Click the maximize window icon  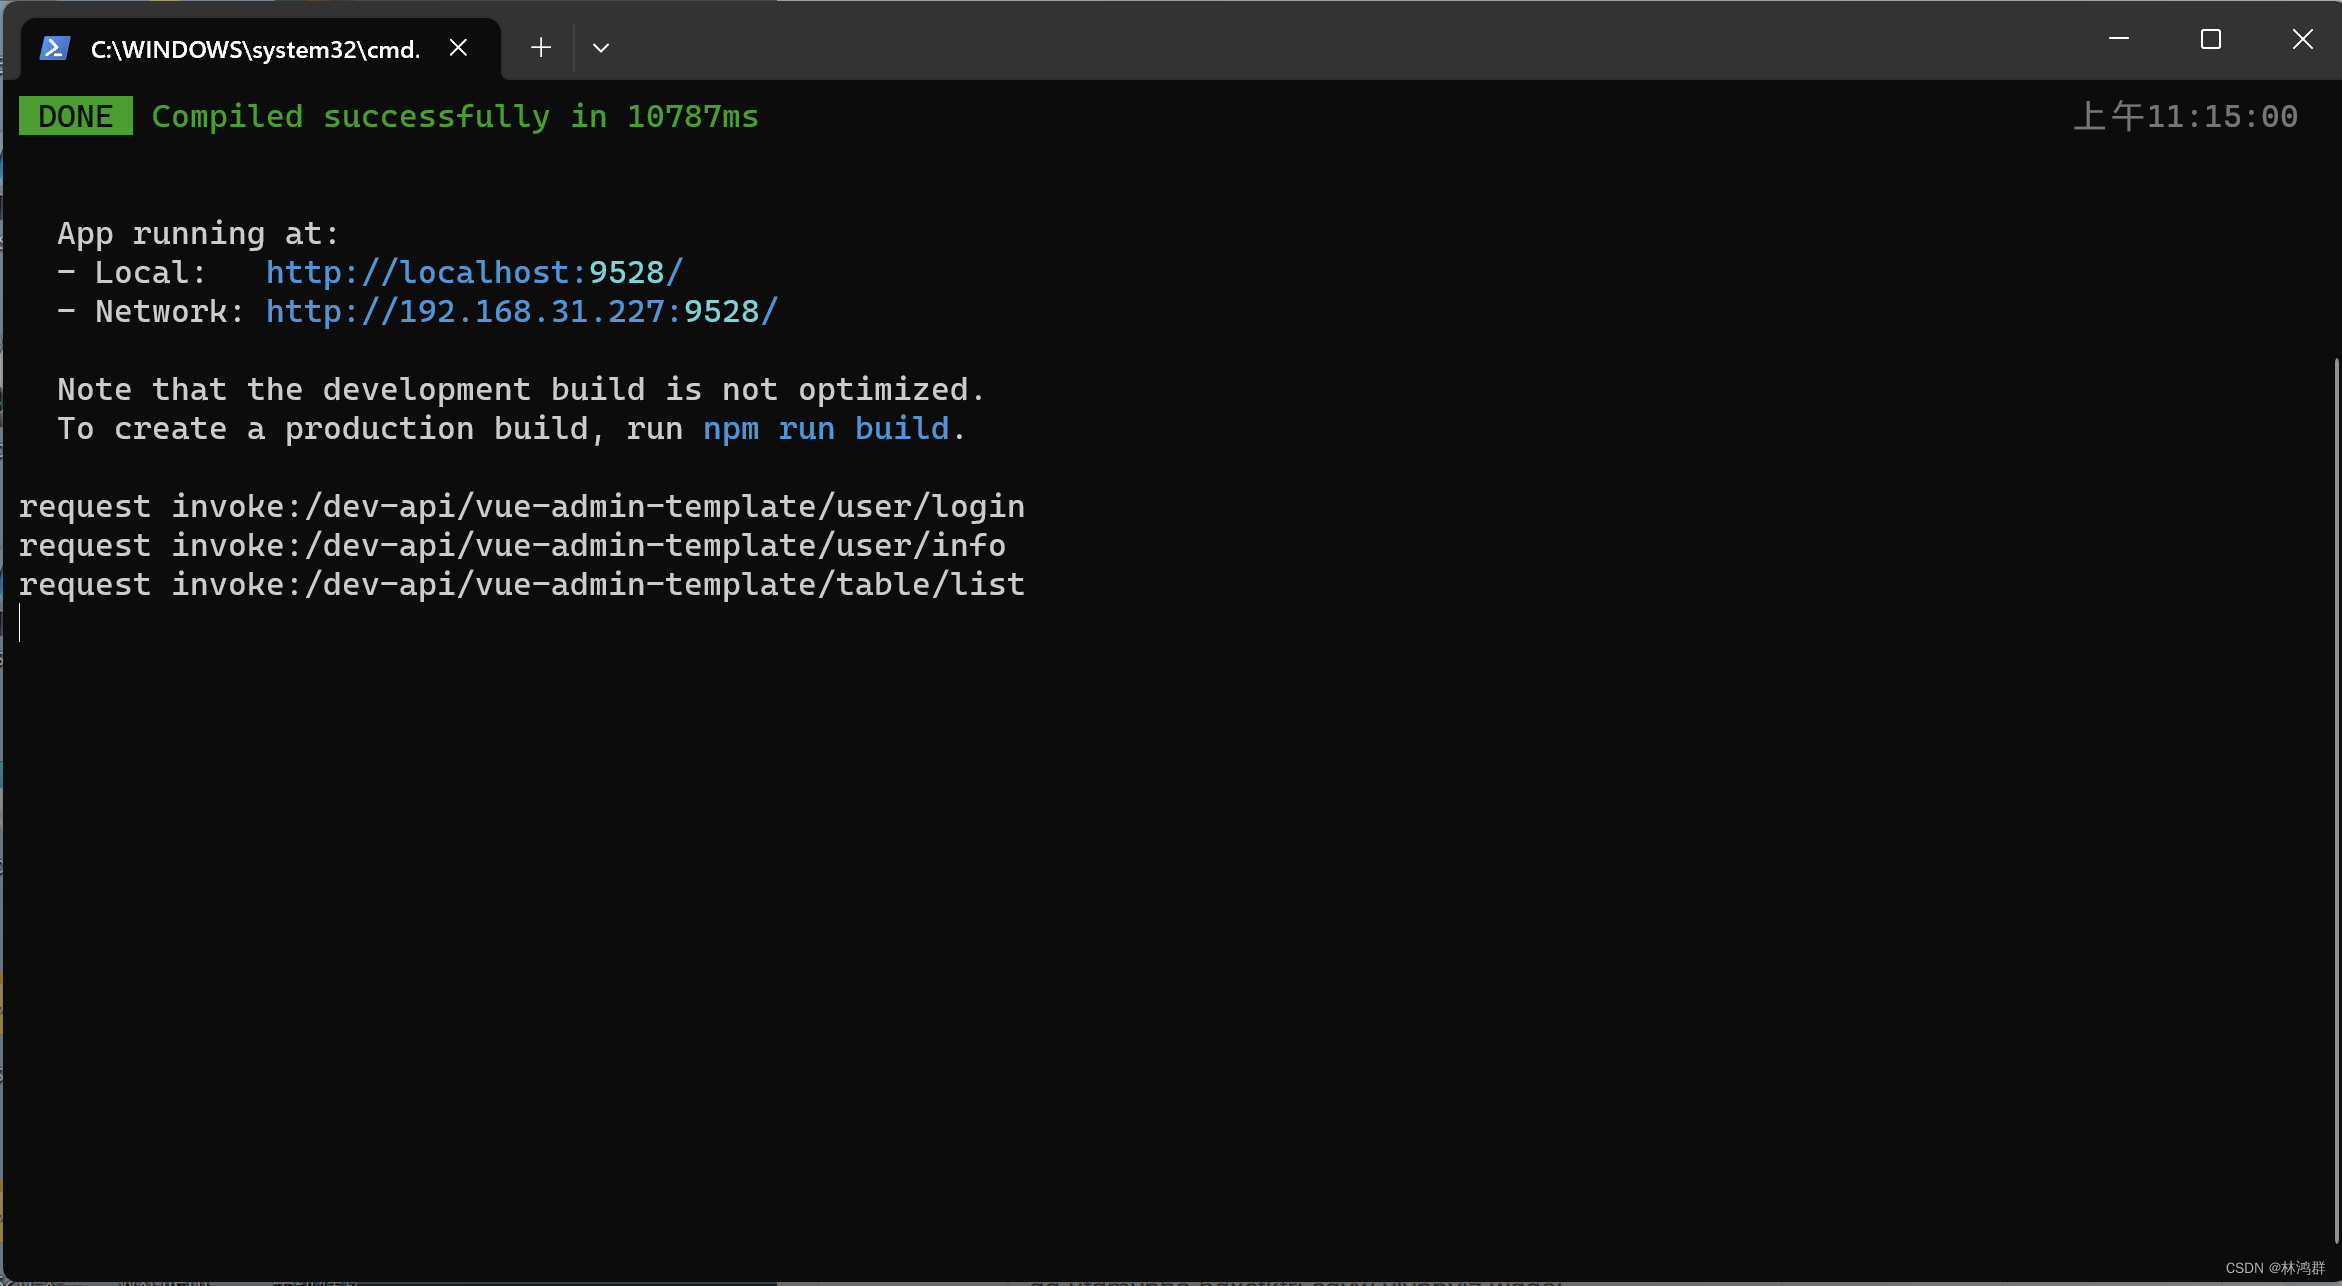point(2210,40)
